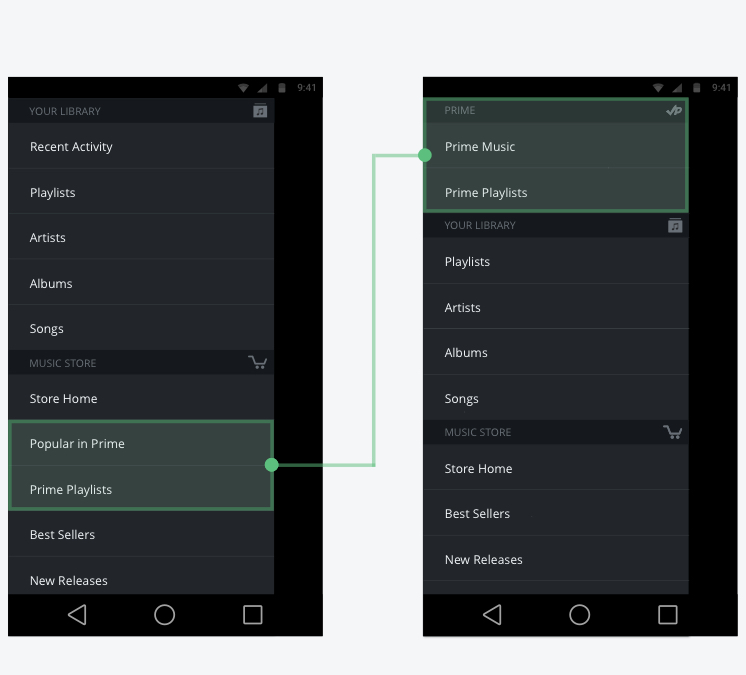Click YOUR LIBRARY header in right phone
746x675 pixels.
556,225
